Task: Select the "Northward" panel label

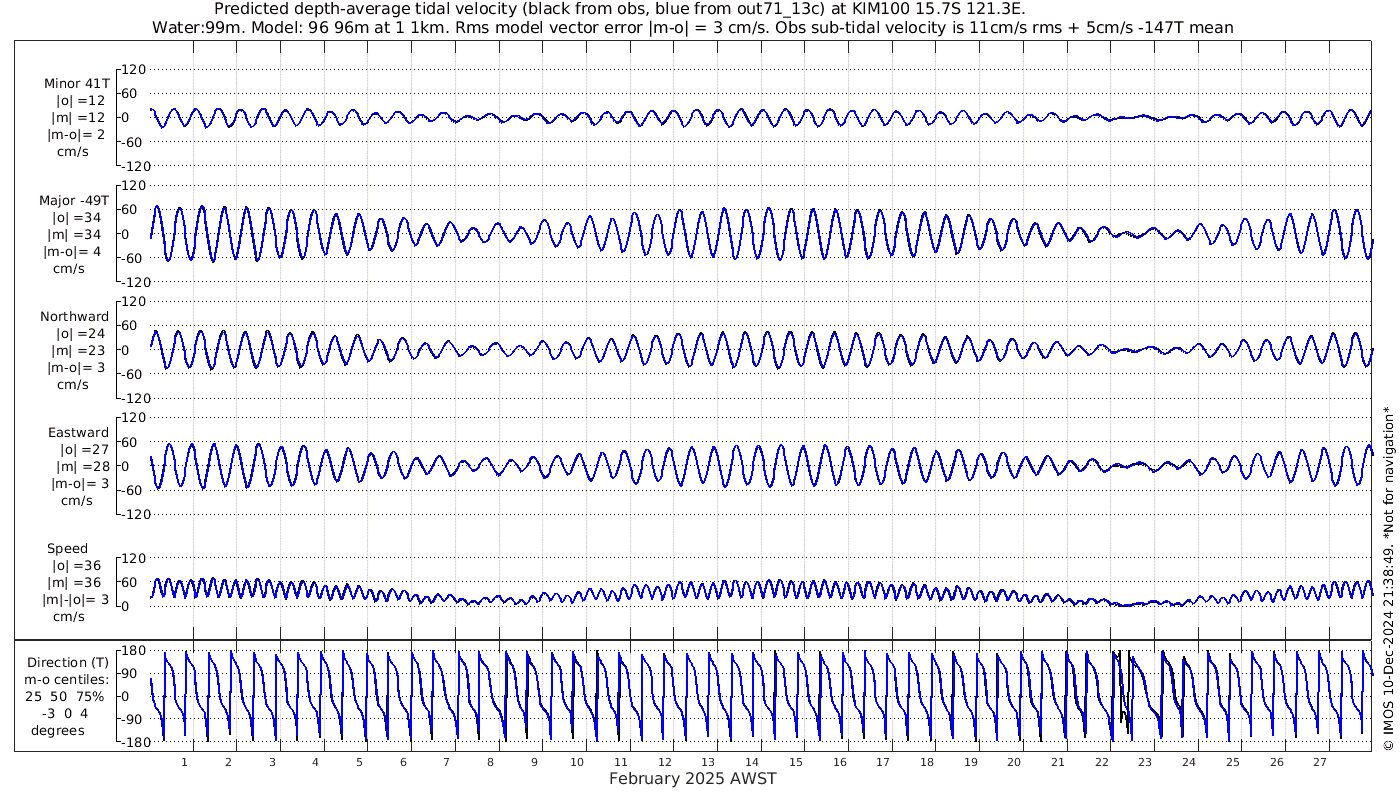Action: click(75, 316)
